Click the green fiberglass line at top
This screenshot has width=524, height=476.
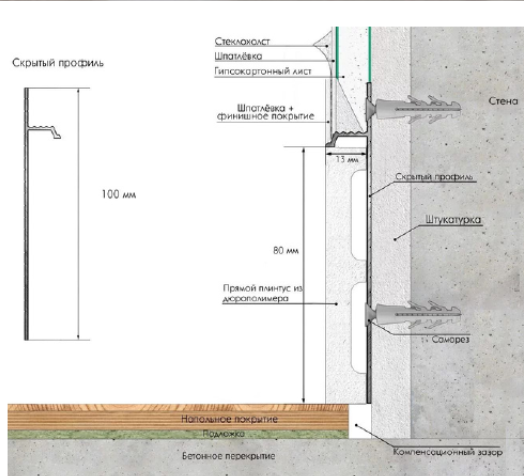pos(337,53)
